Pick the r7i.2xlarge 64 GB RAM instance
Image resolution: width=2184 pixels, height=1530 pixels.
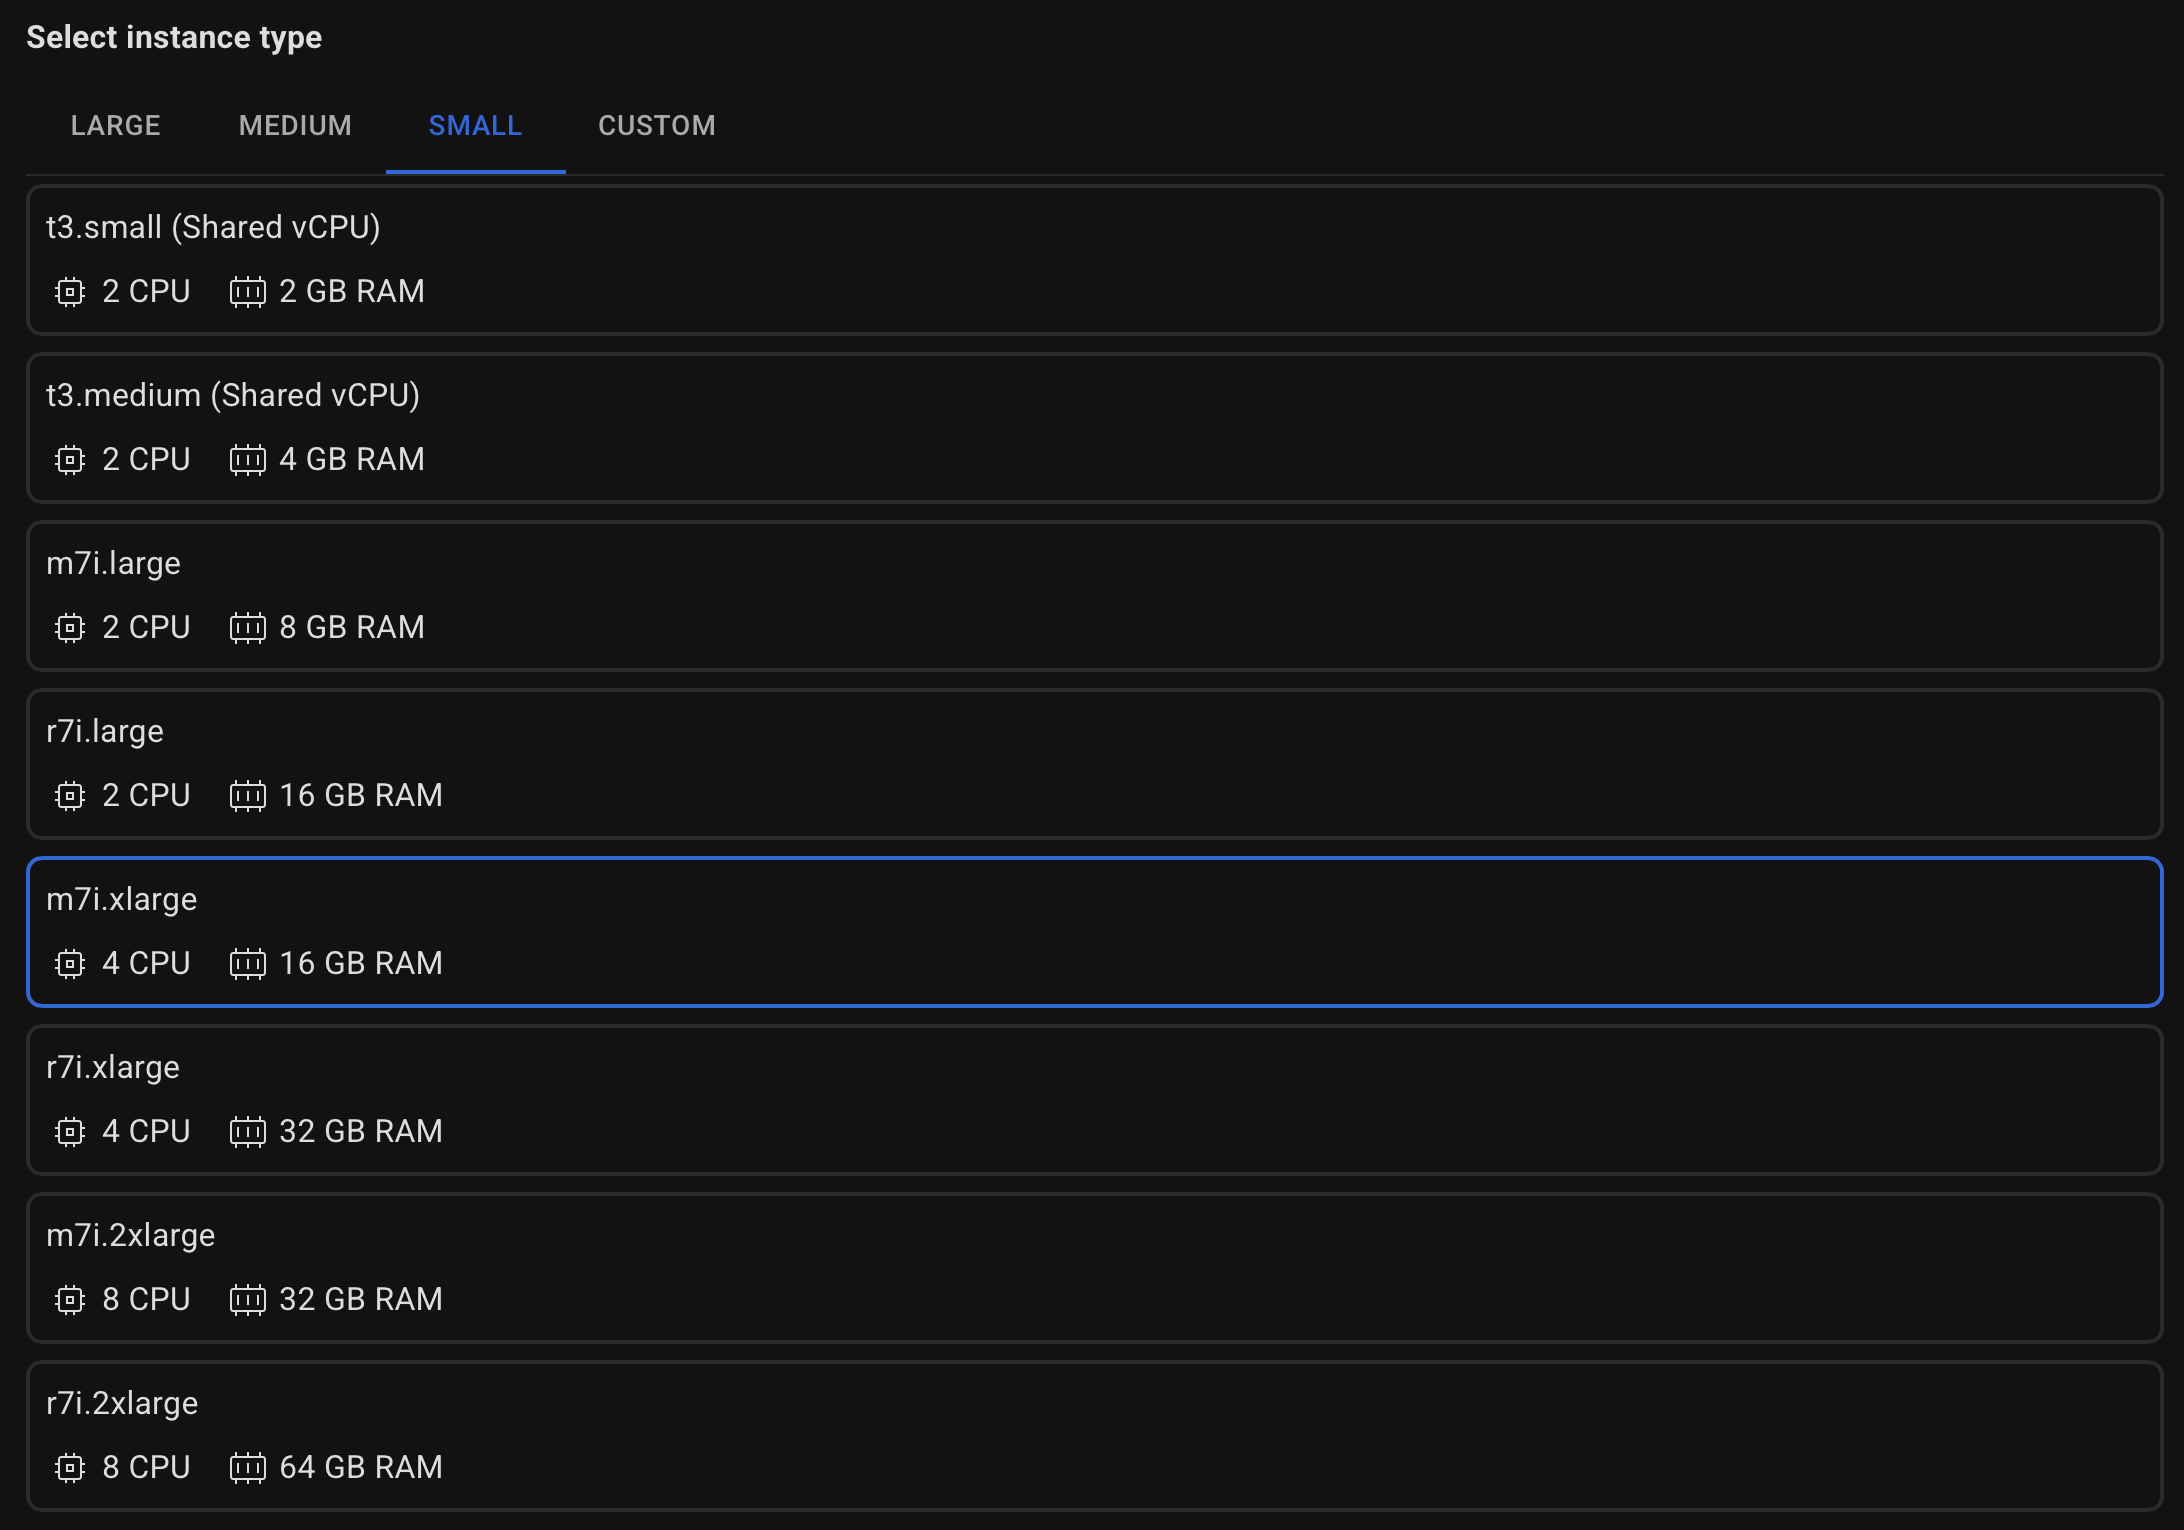(x=1094, y=1436)
